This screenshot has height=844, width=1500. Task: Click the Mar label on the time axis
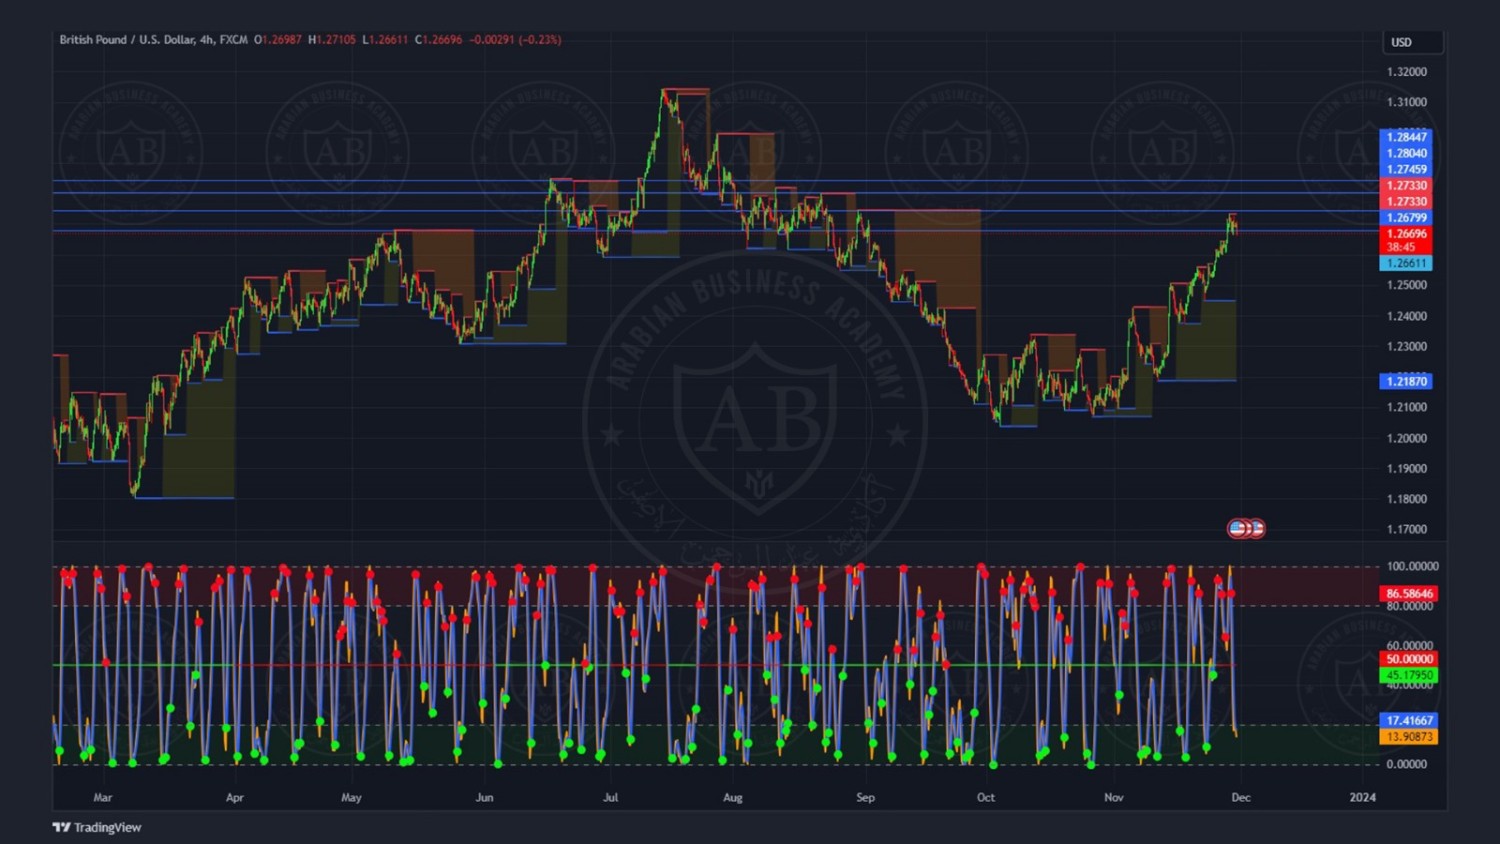pos(103,797)
